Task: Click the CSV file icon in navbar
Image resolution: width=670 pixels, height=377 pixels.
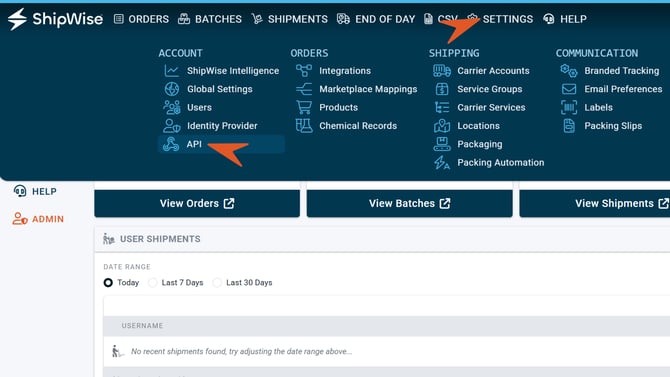Action: 428,19
